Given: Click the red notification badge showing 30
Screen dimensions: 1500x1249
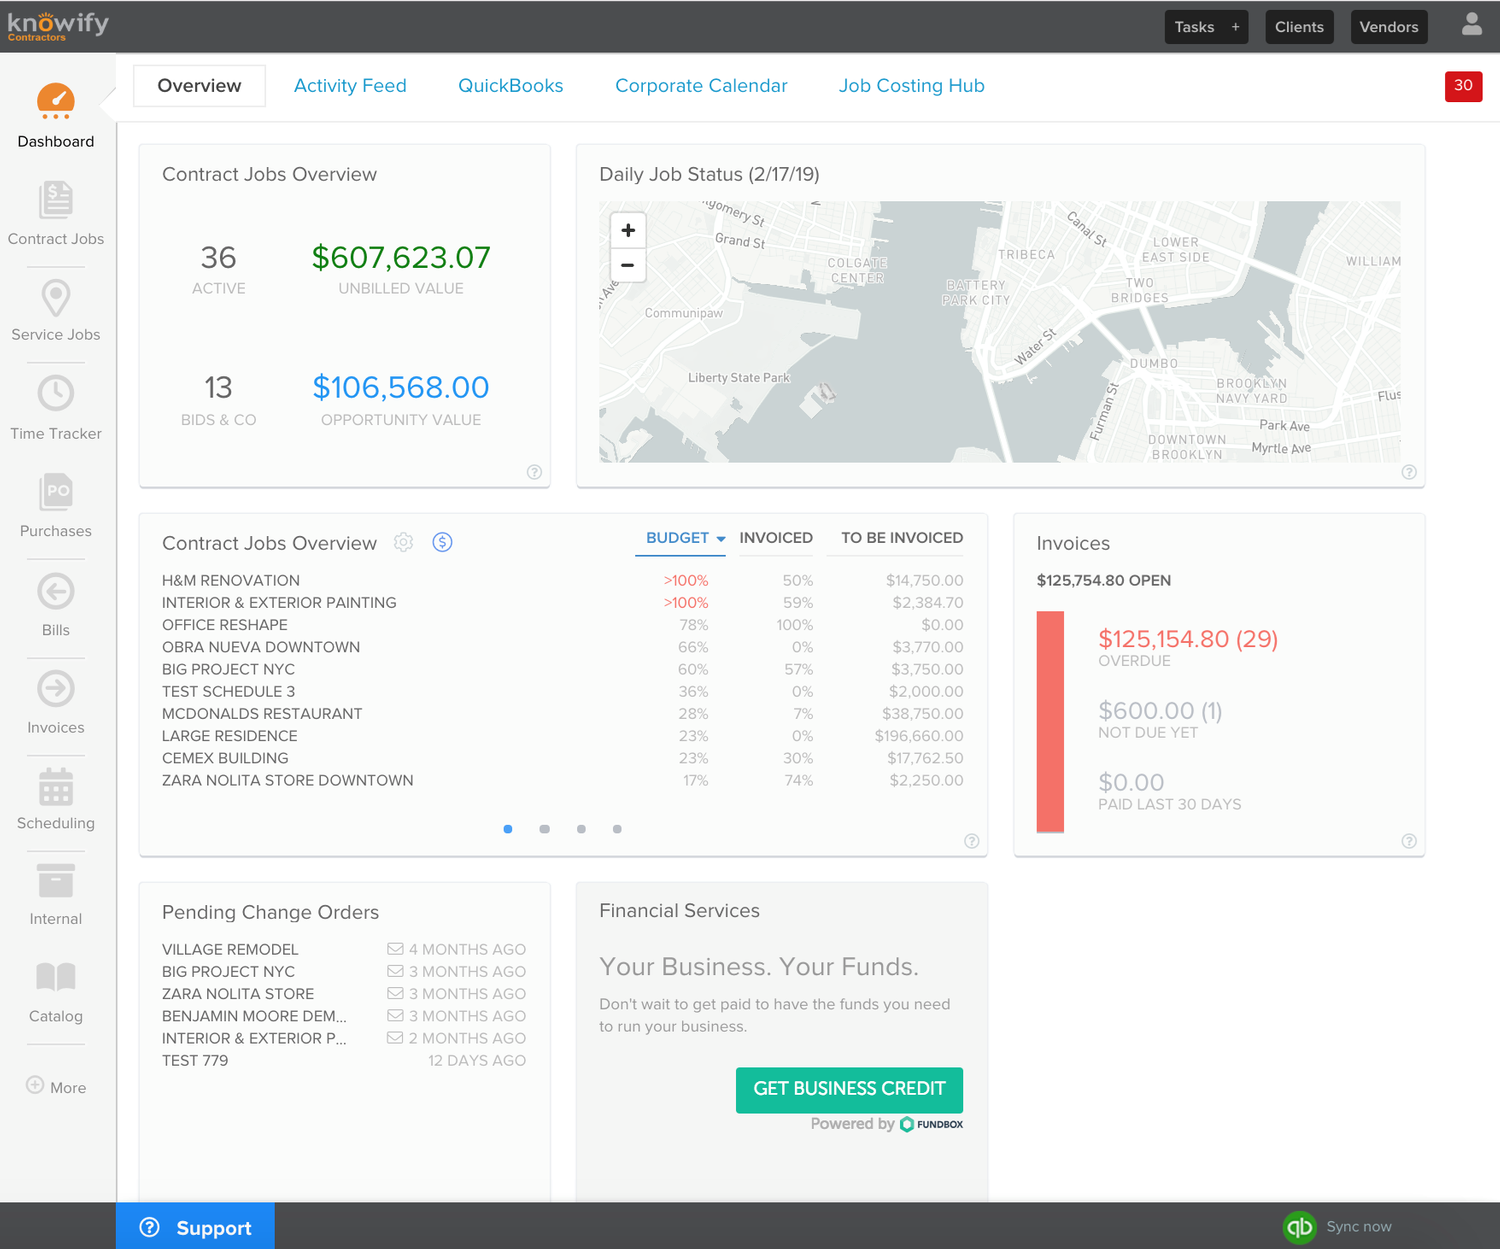Looking at the screenshot, I should pyautogui.click(x=1463, y=87).
